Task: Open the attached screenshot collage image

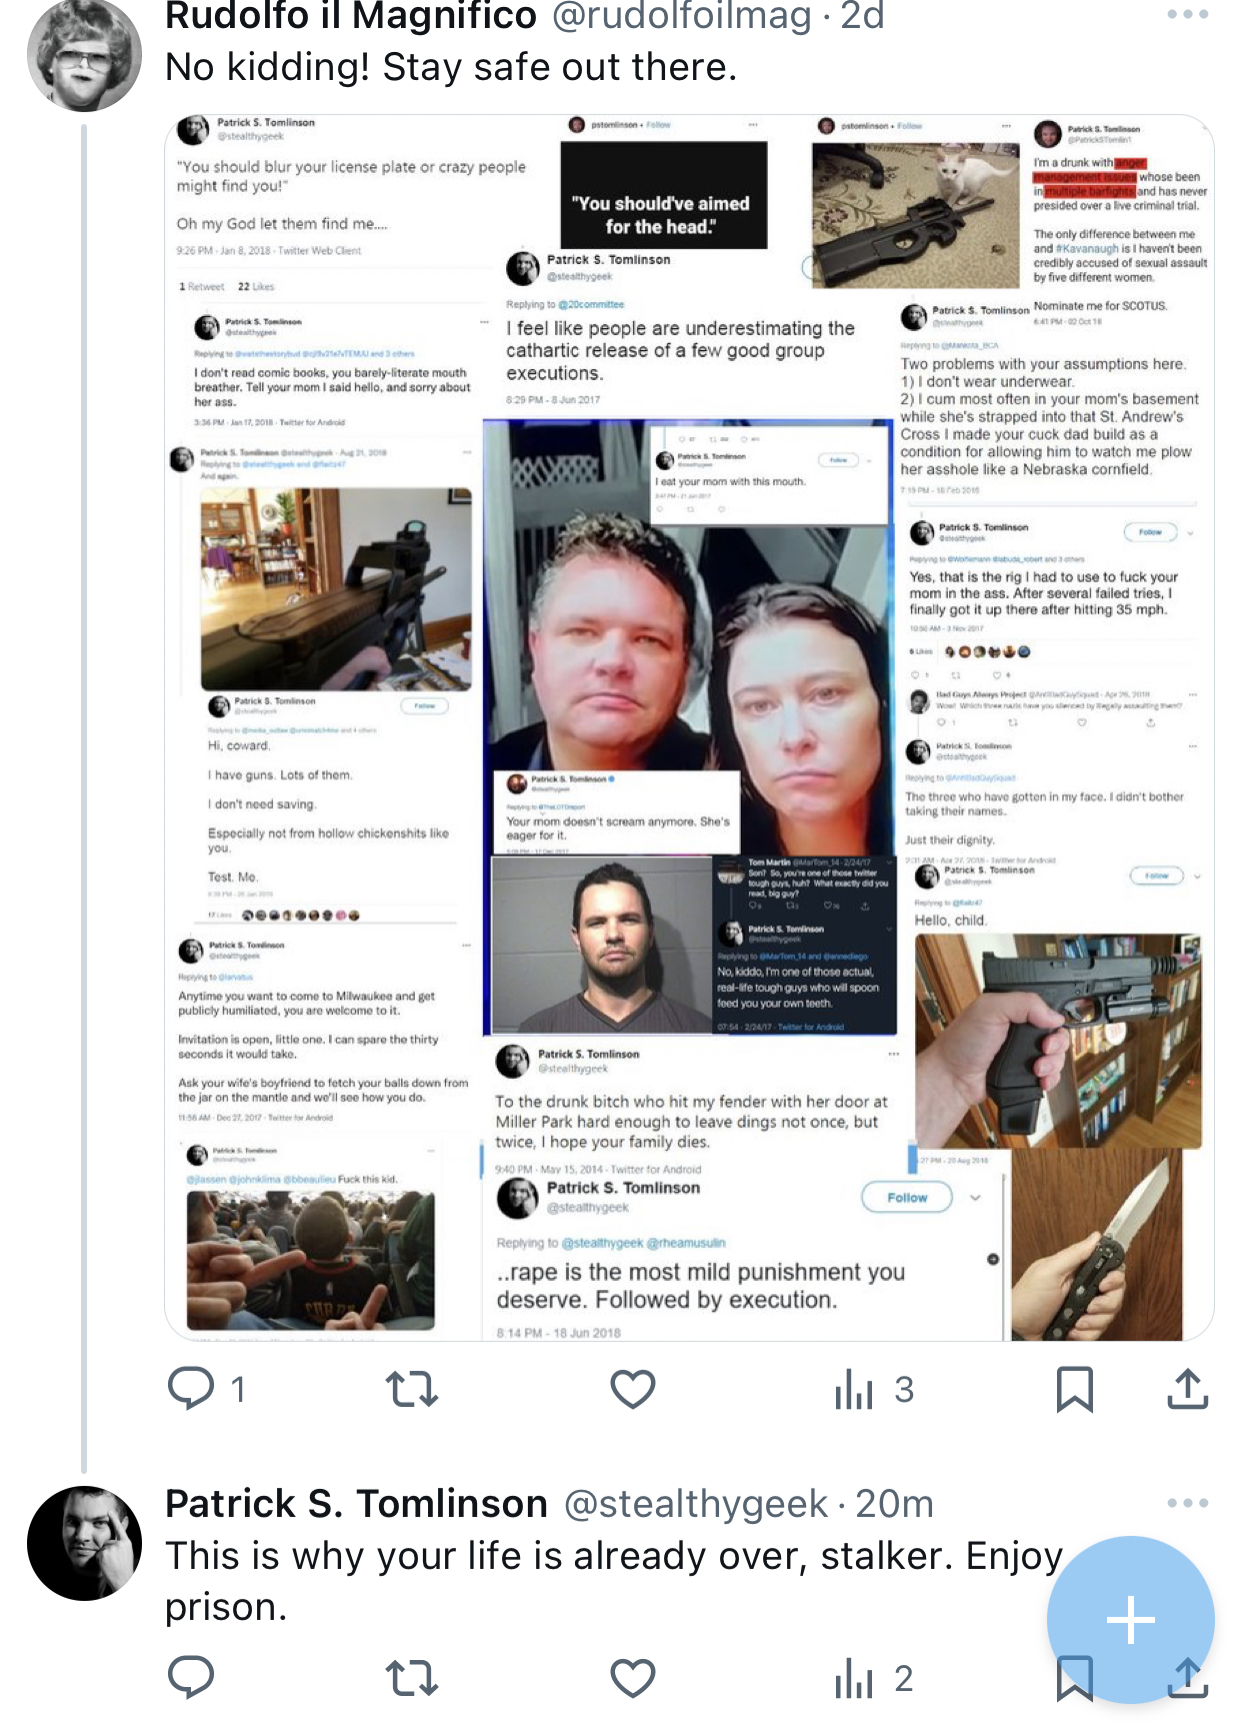Action: point(689,727)
